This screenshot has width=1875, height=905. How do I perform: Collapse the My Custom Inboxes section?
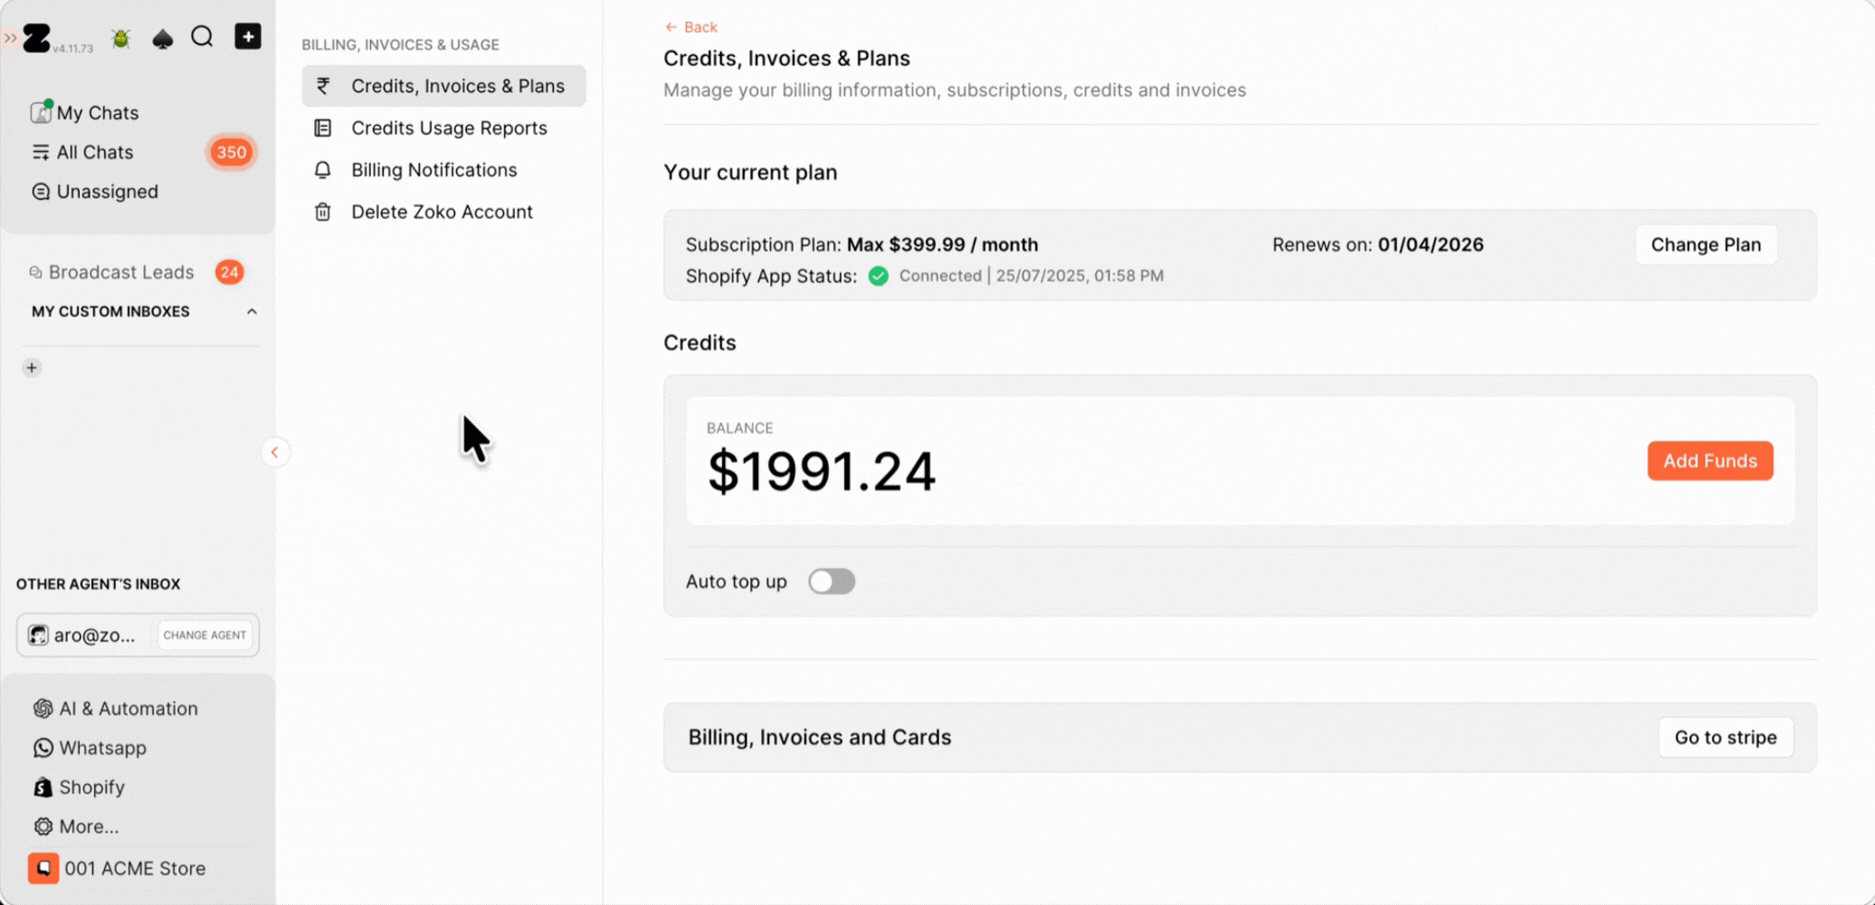252,312
